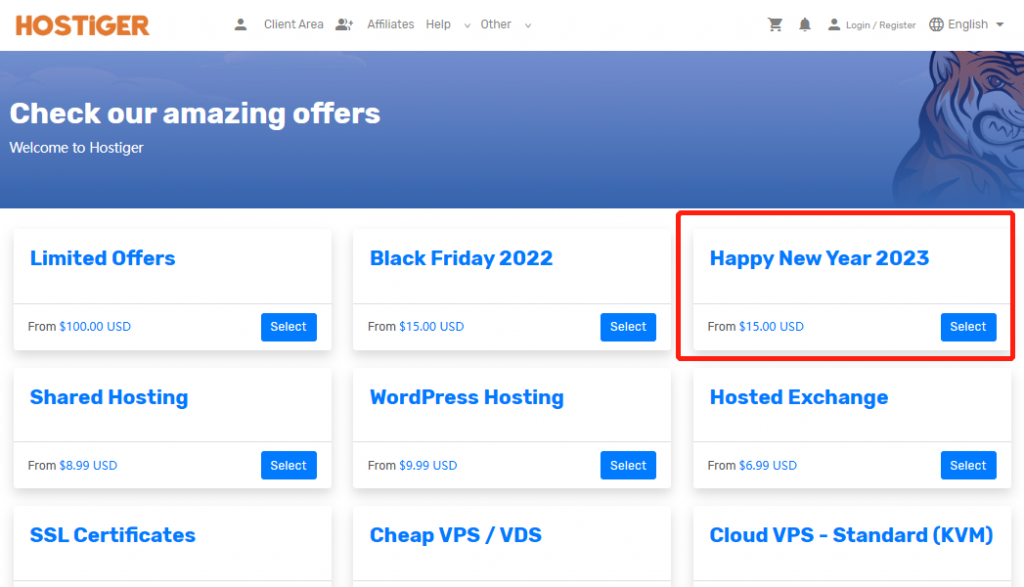Image resolution: width=1024 pixels, height=587 pixels.
Task: Open the Help menu item
Action: point(438,25)
